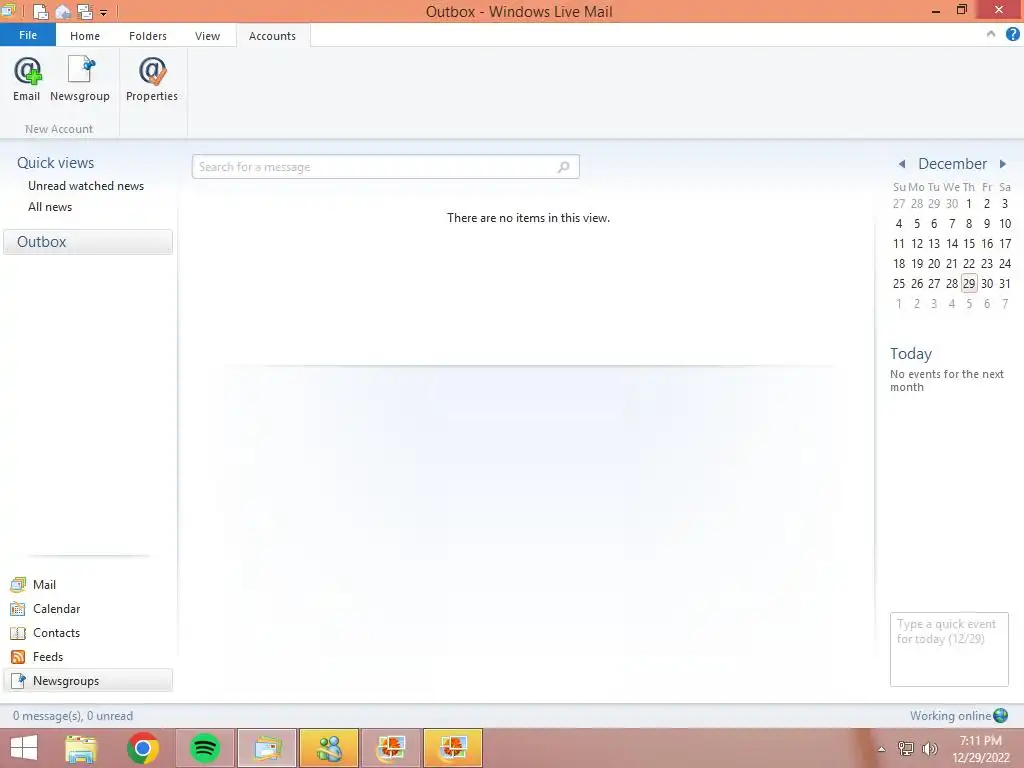This screenshot has height=768, width=1024.
Task: Click the Quick views heading
Action: point(56,163)
